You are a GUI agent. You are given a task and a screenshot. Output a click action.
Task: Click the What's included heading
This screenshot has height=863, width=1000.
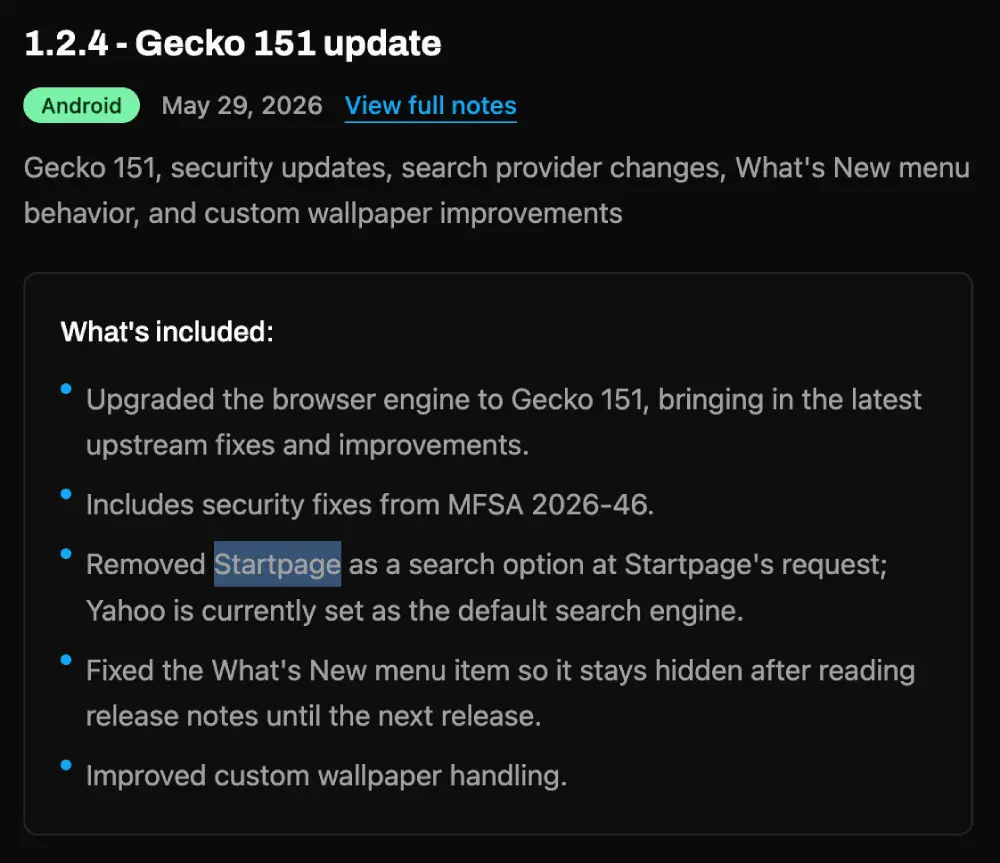coord(167,332)
